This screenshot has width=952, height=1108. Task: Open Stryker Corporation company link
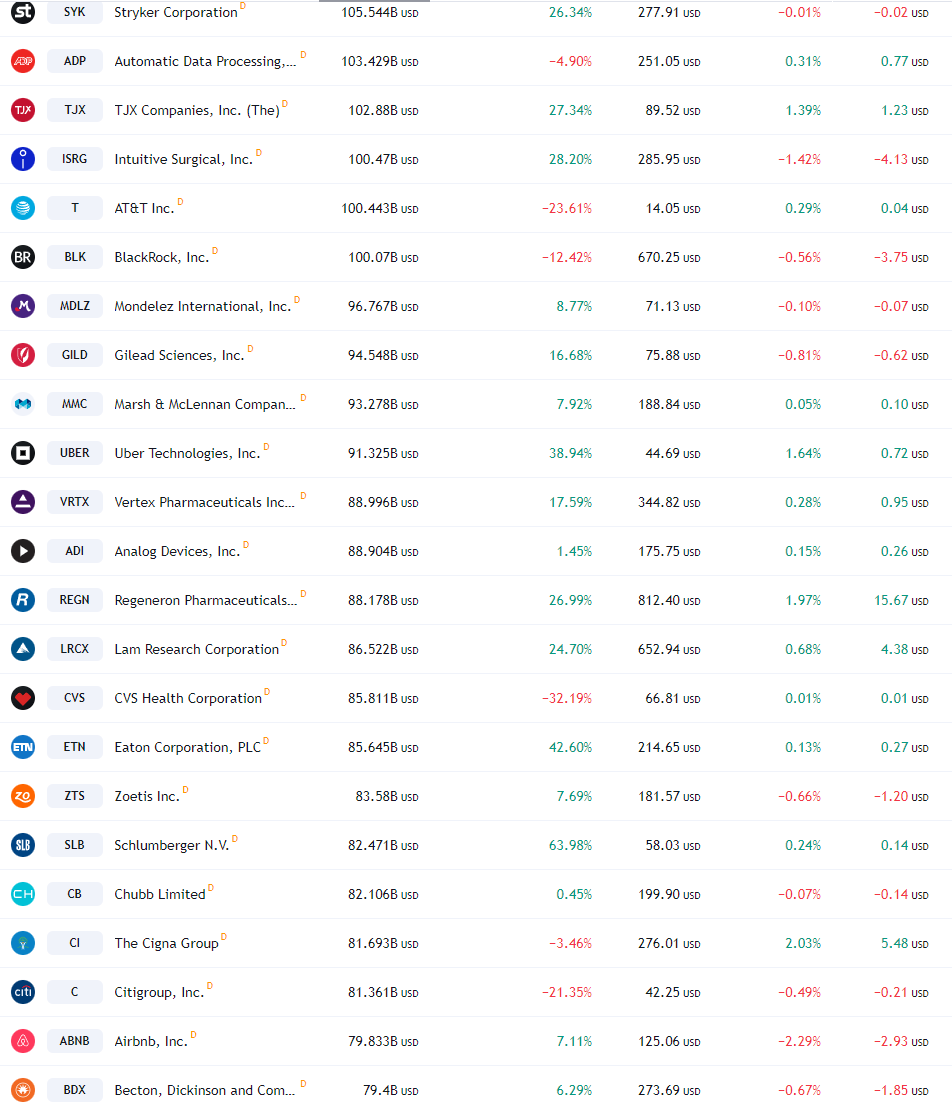pyautogui.click(x=176, y=13)
